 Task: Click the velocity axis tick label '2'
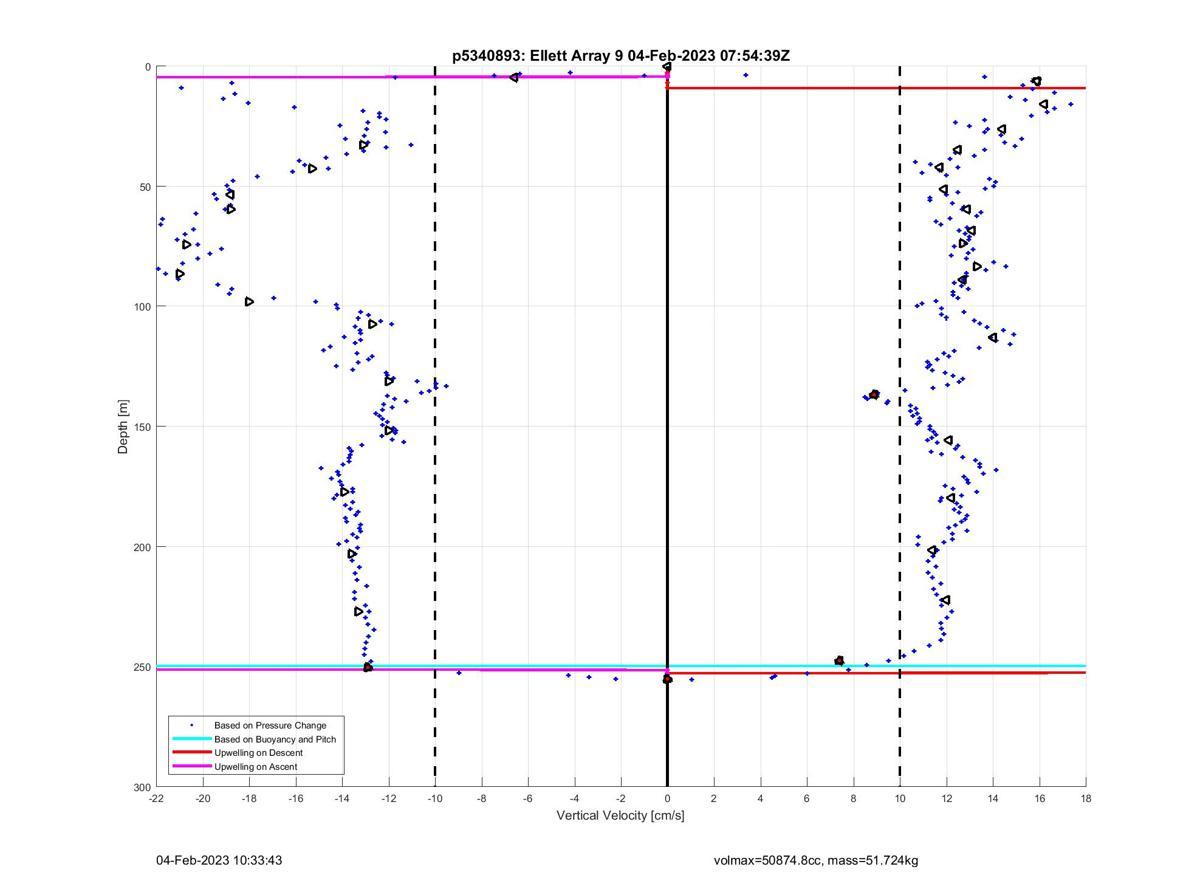point(714,798)
